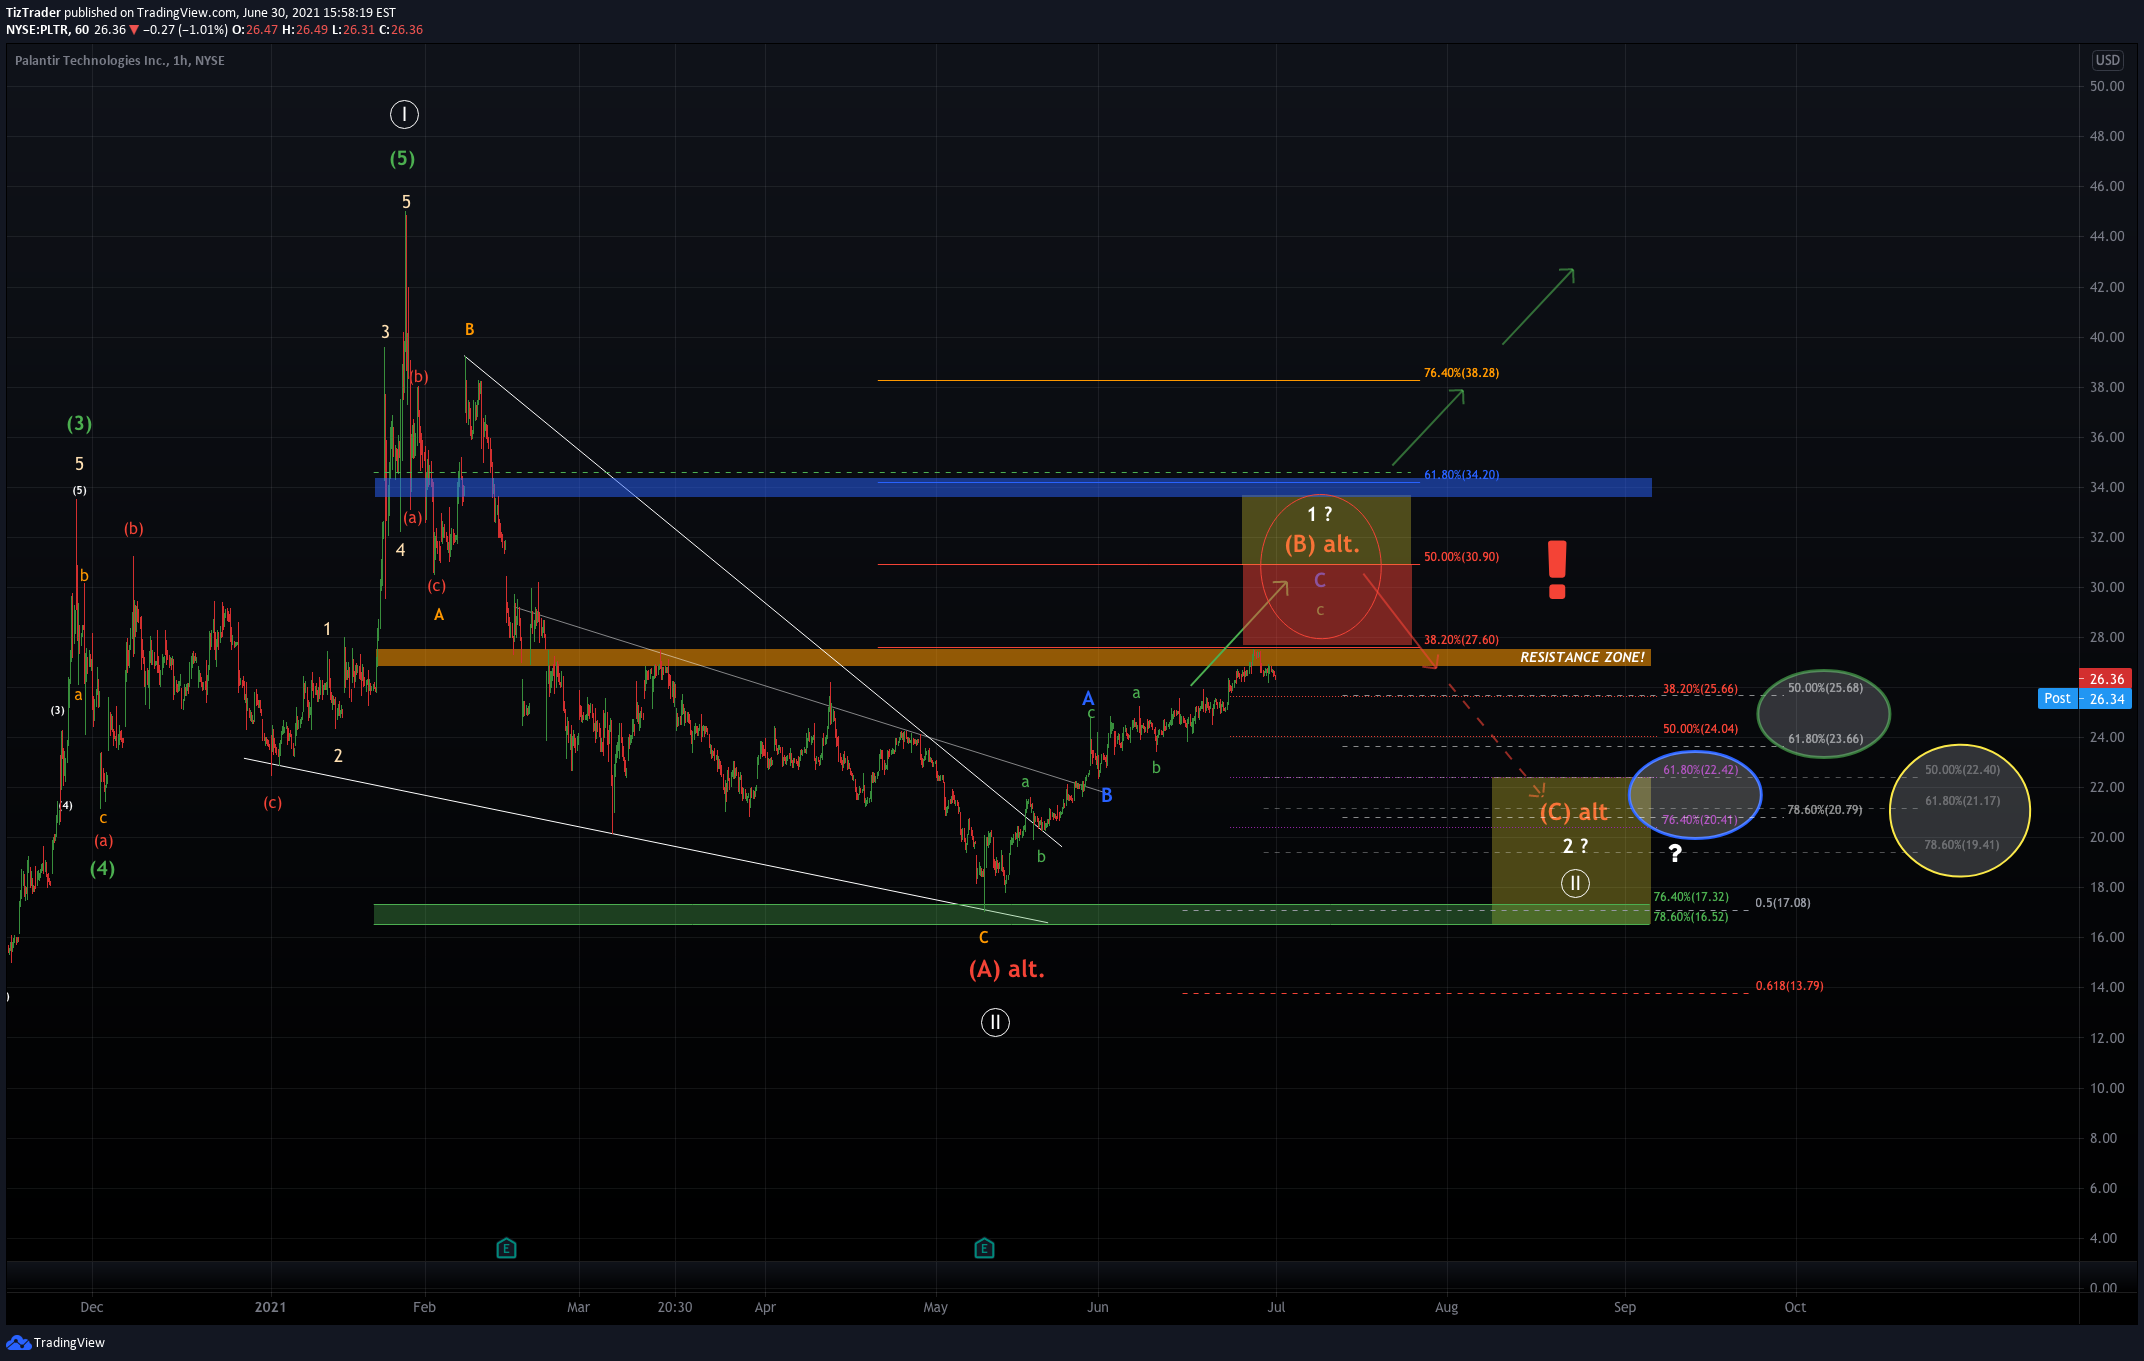Click the 0.618(13.79) level label
Screen dimensions: 2144x1361
1789,986
